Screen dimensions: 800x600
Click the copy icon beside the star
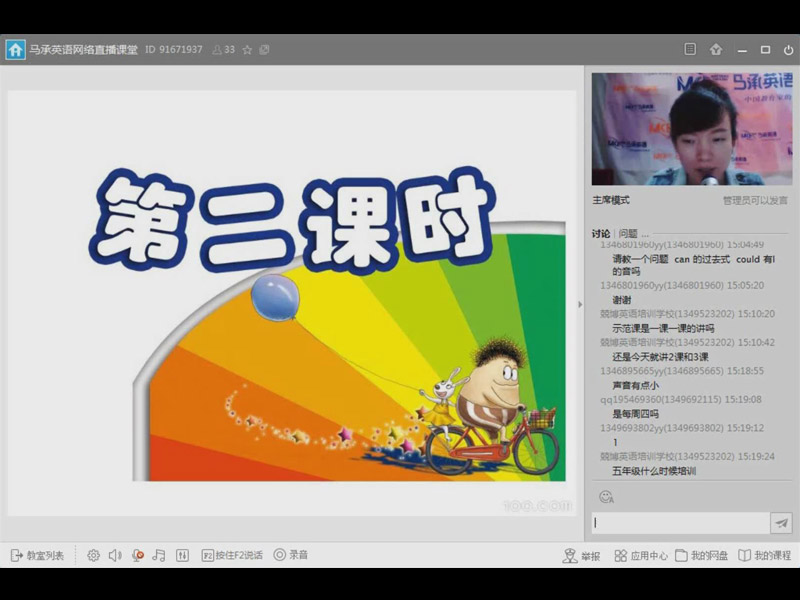pos(264,49)
